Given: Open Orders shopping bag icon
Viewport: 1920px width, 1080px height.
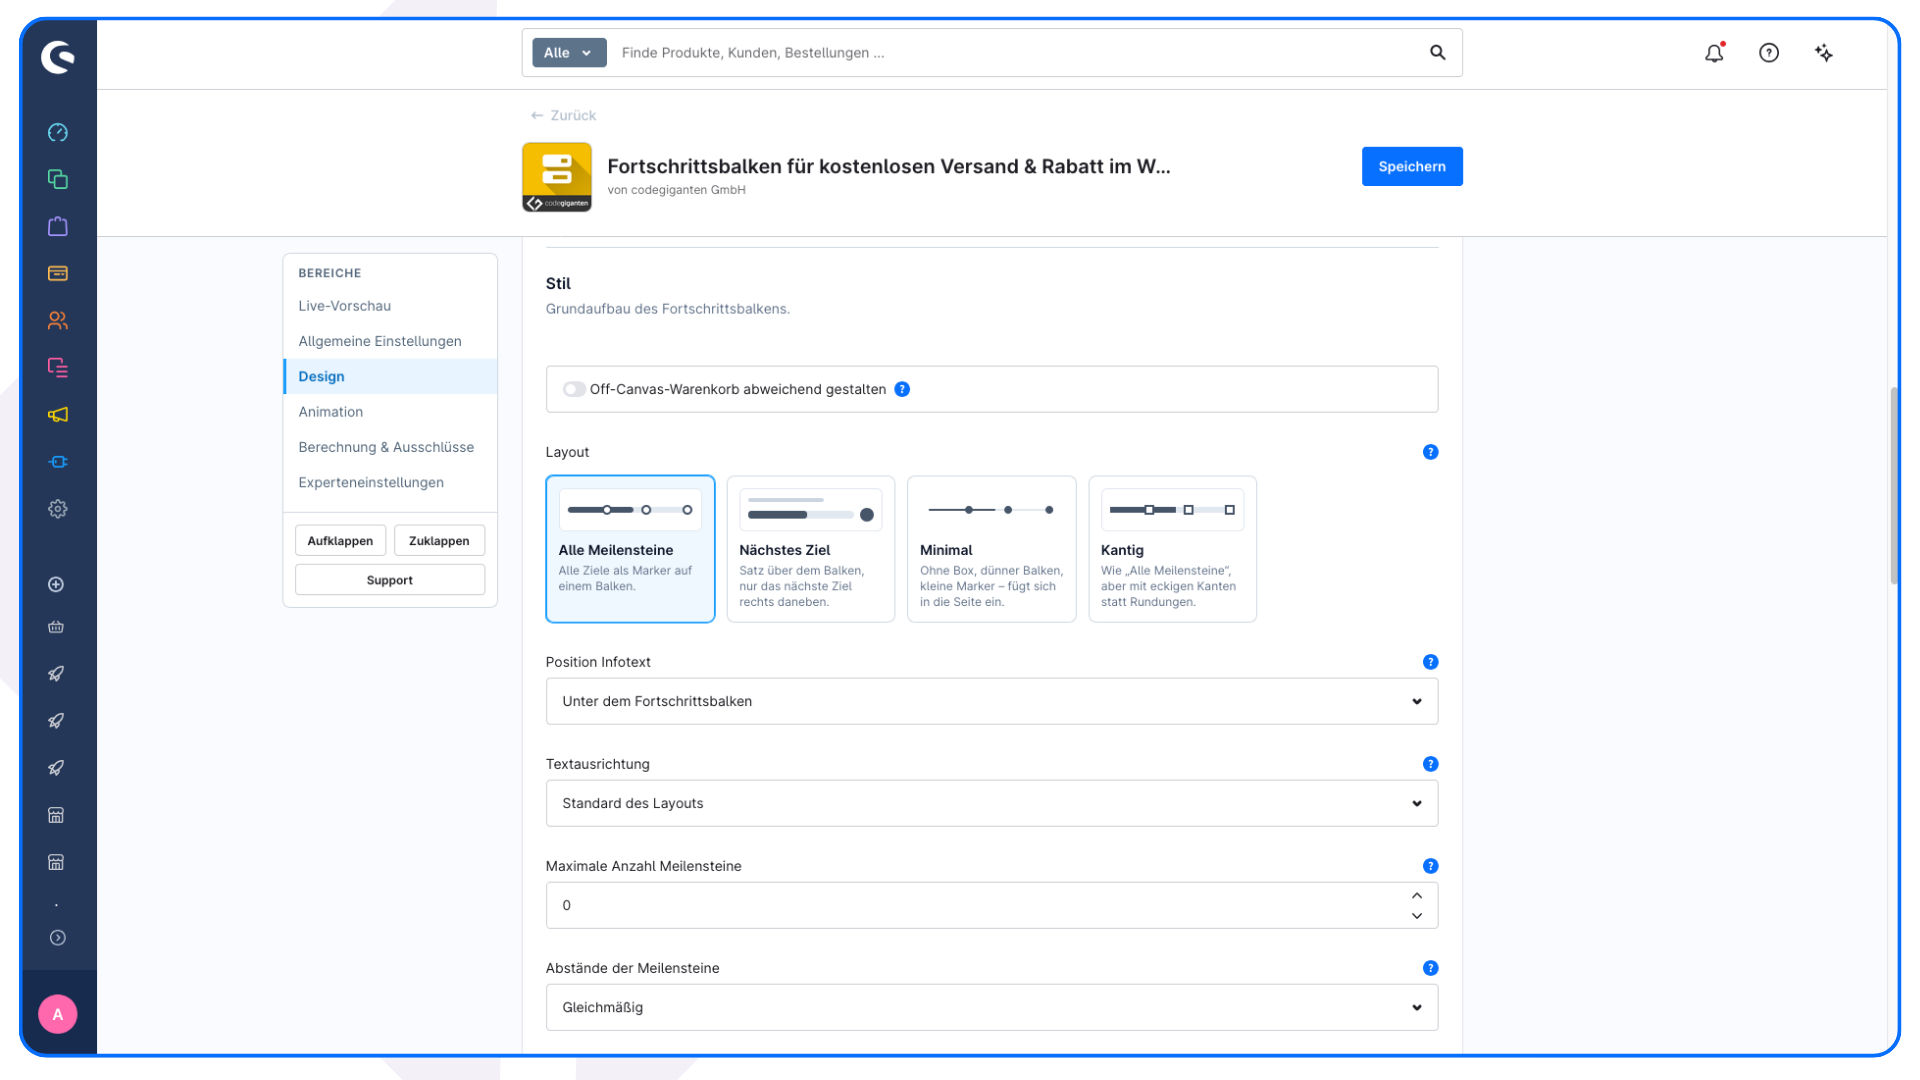Looking at the screenshot, I should point(58,226).
